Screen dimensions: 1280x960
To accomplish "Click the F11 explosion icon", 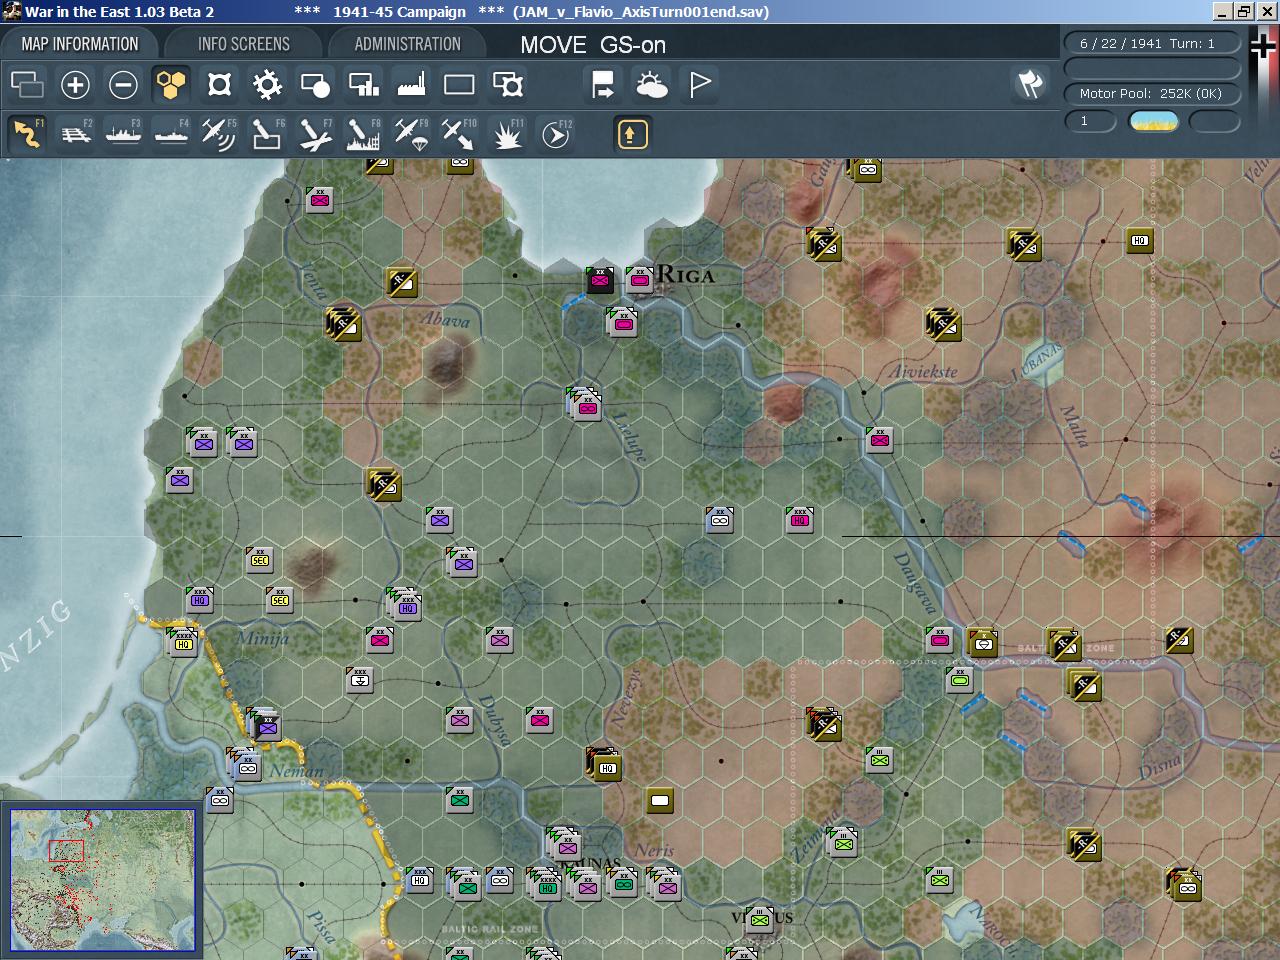I will tap(508, 134).
